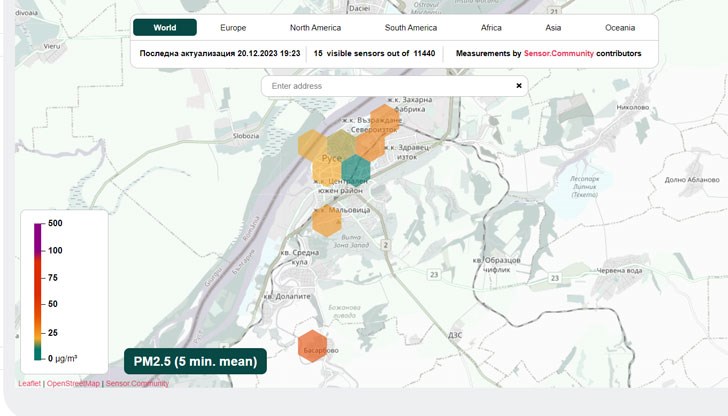Click the teal green sensor hexagon
The width and height of the screenshot is (728, 416).
357,171
